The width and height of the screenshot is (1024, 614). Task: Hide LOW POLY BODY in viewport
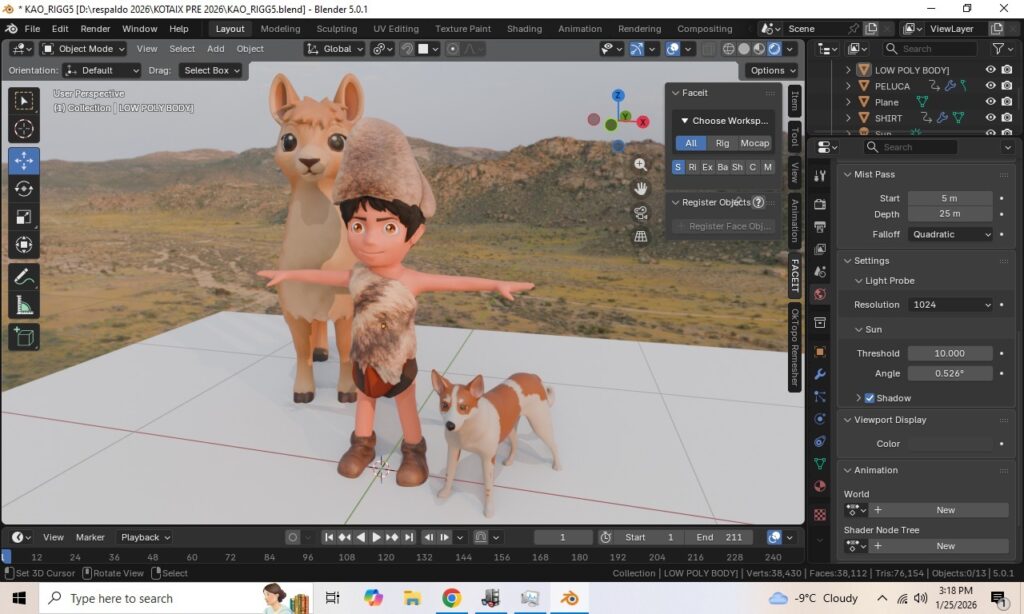pyautogui.click(x=991, y=70)
